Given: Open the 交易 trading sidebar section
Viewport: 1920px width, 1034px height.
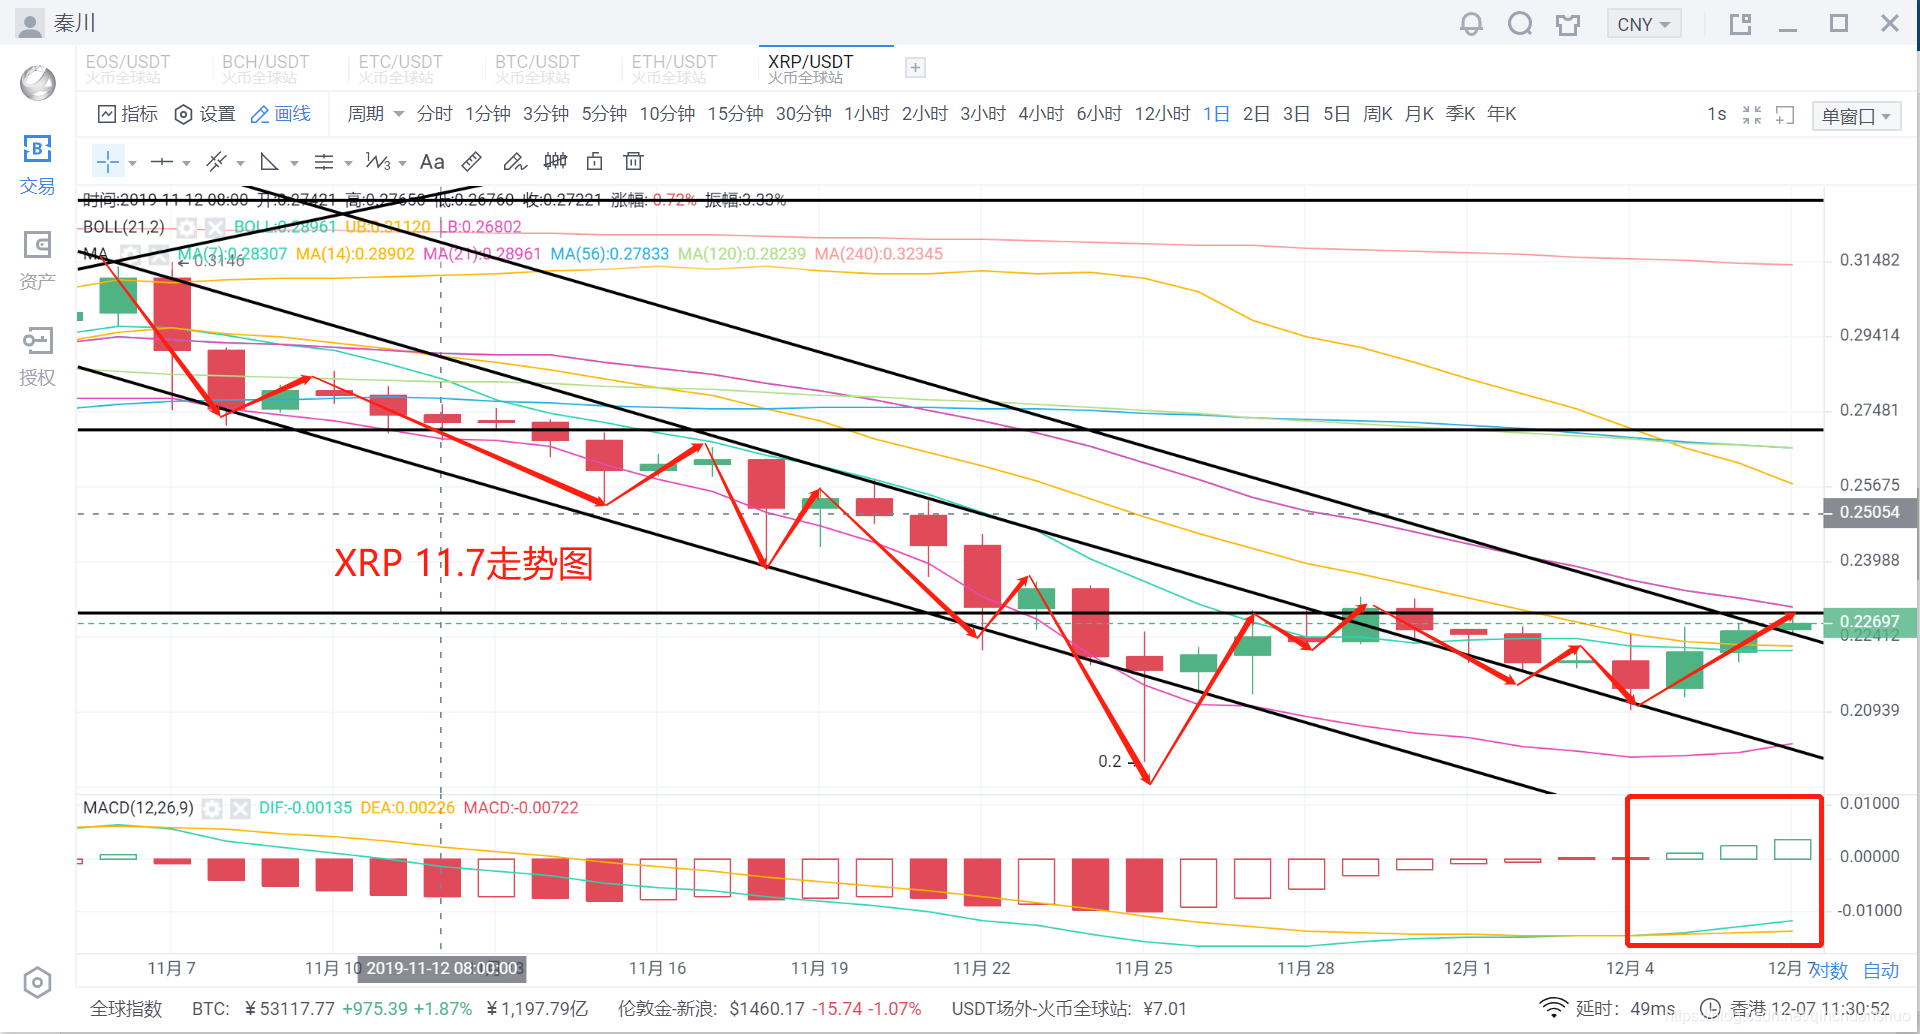Looking at the screenshot, I should coord(37,165).
